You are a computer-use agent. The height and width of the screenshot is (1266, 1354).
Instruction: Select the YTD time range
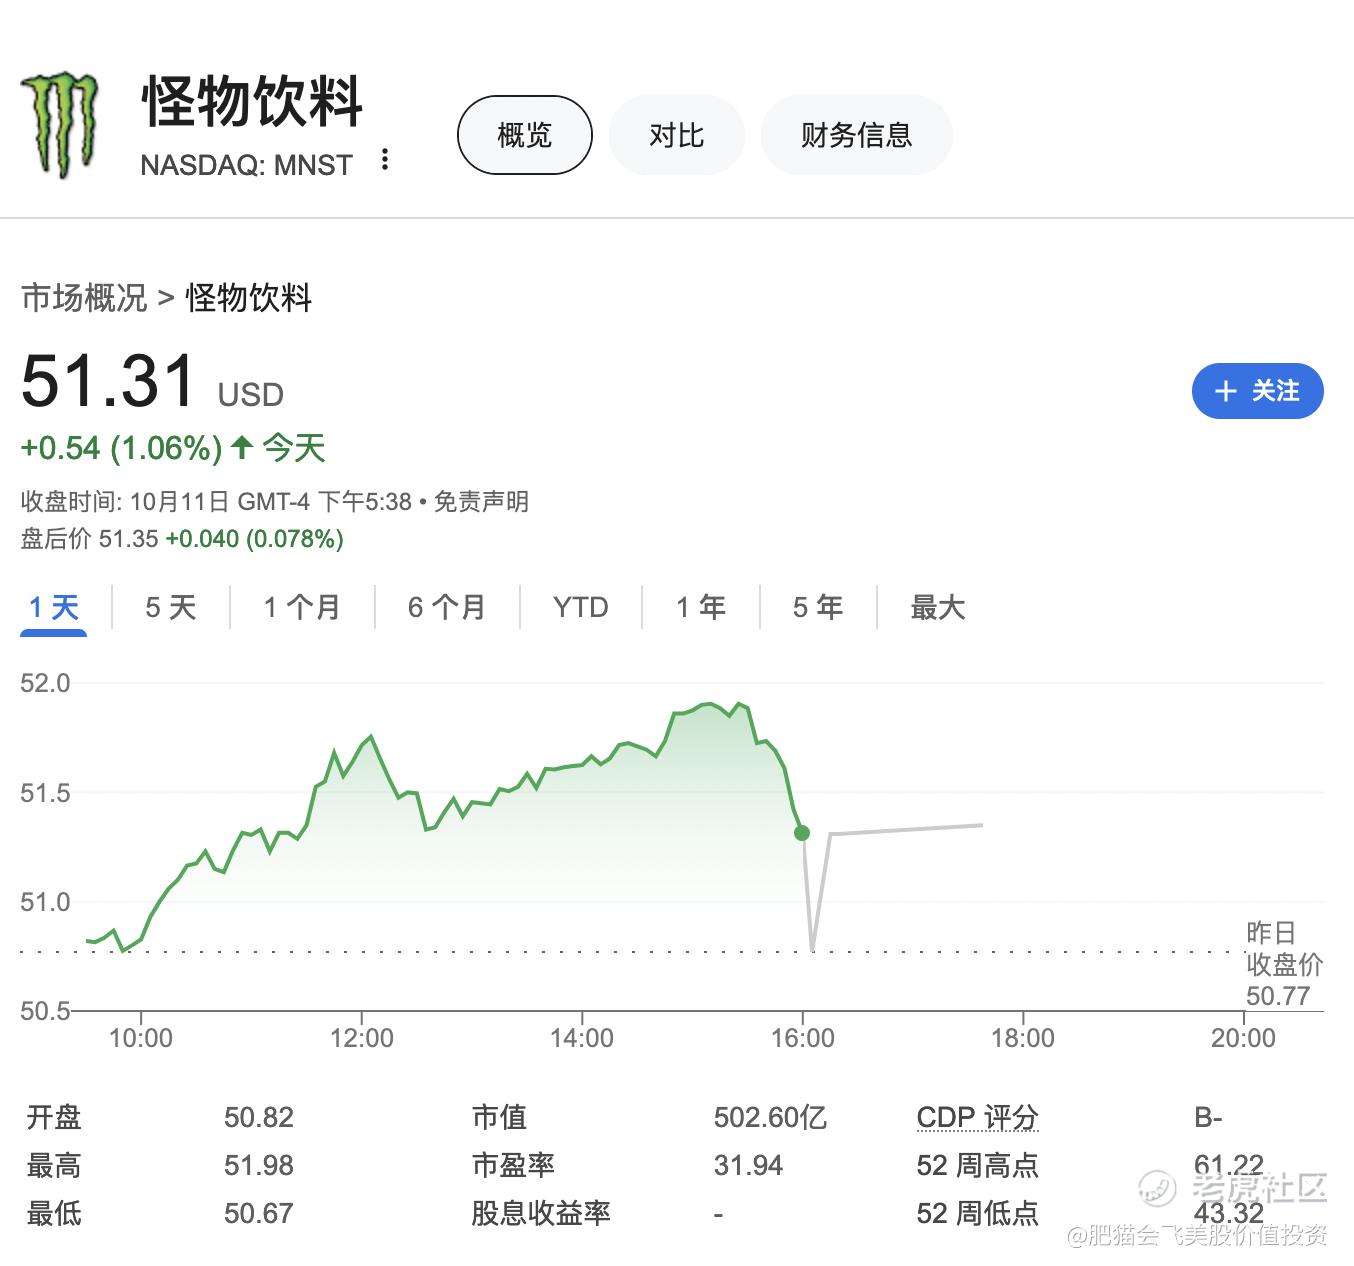coord(581,607)
